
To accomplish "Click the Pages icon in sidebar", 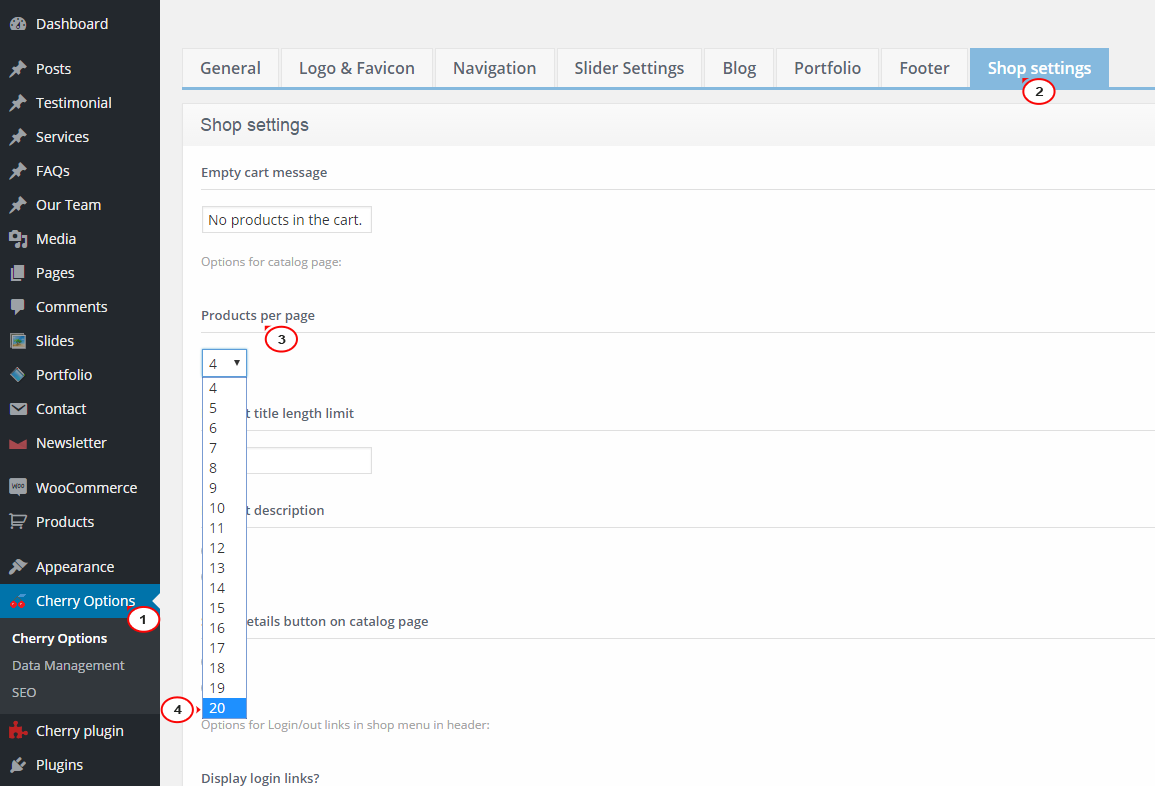I will 18,273.
